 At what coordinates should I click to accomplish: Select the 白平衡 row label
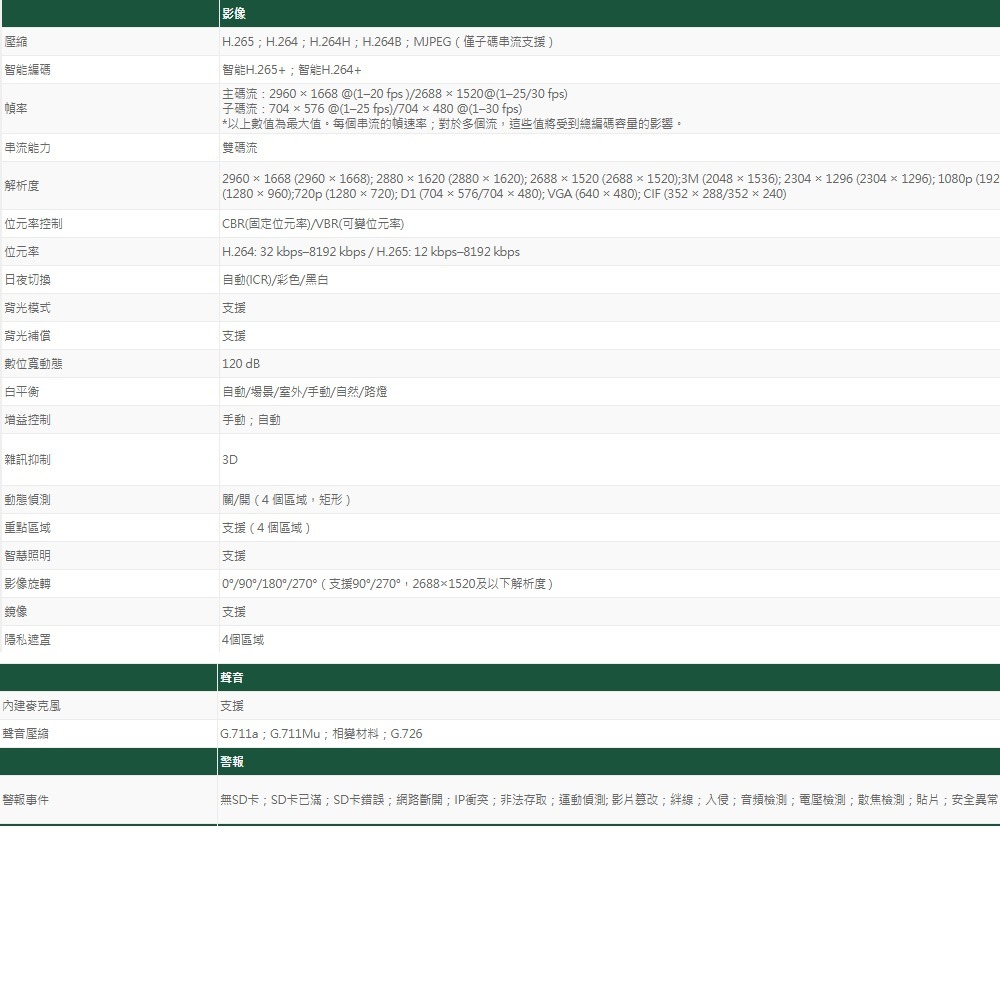click(22, 392)
